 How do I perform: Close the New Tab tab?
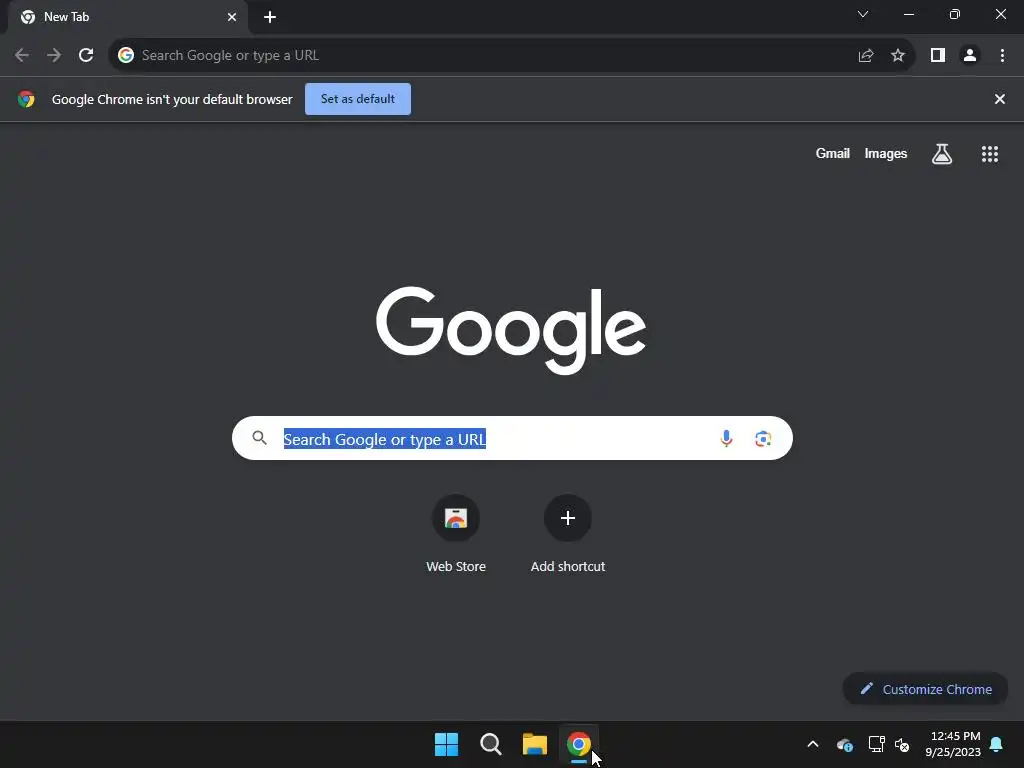click(232, 17)
